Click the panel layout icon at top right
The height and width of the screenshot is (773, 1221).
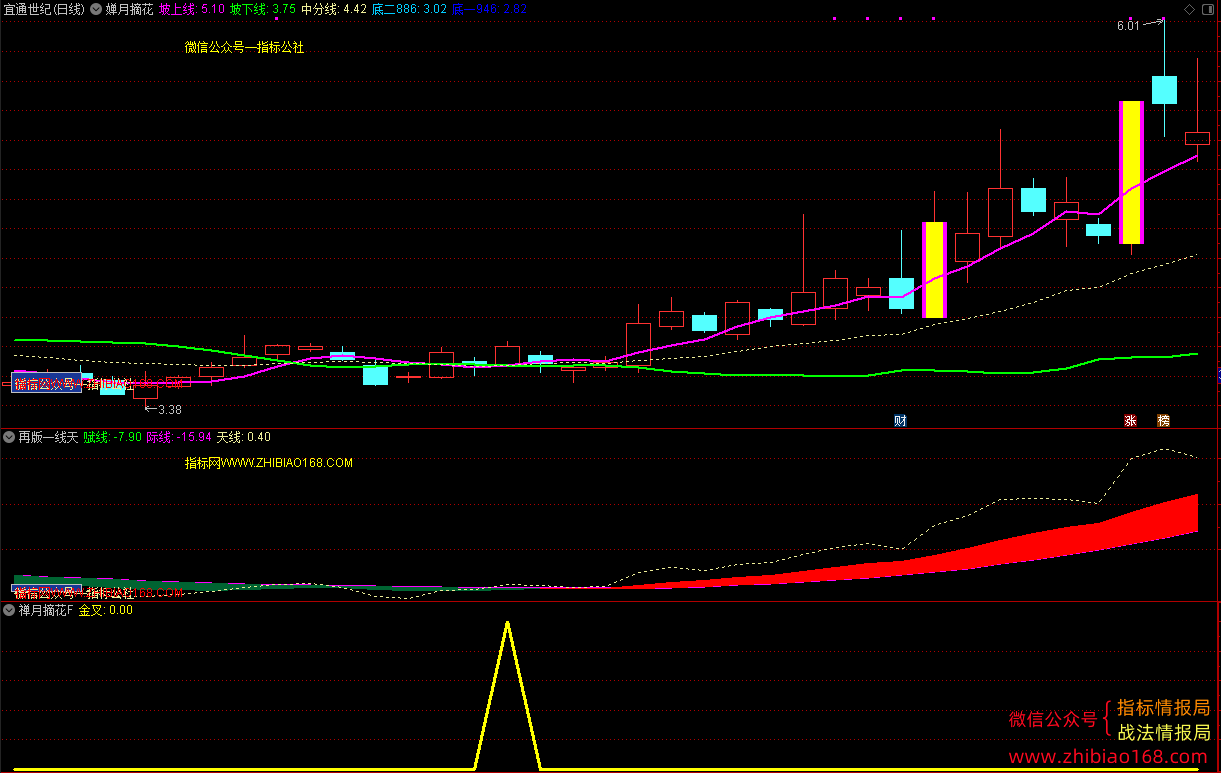1208,9
